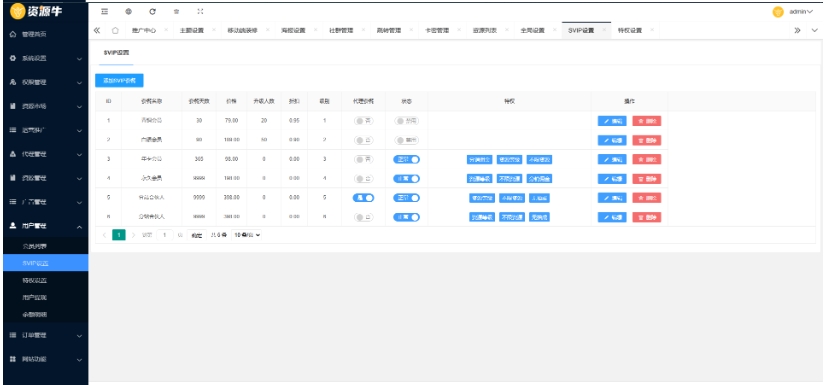The width and height of the screenshot is (828, 385).
Task: Switch to the 社群管理 tab
Action: pyautogui.click(x=341, y=31)
